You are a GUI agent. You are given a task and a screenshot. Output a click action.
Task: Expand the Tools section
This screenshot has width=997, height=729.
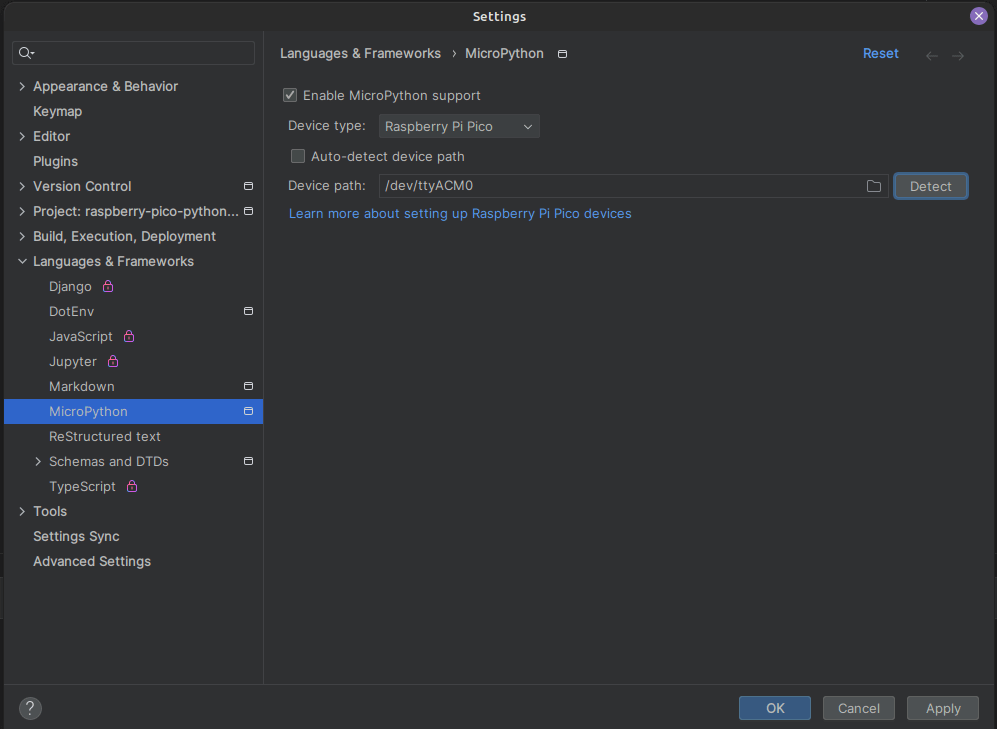pos(22,511)
